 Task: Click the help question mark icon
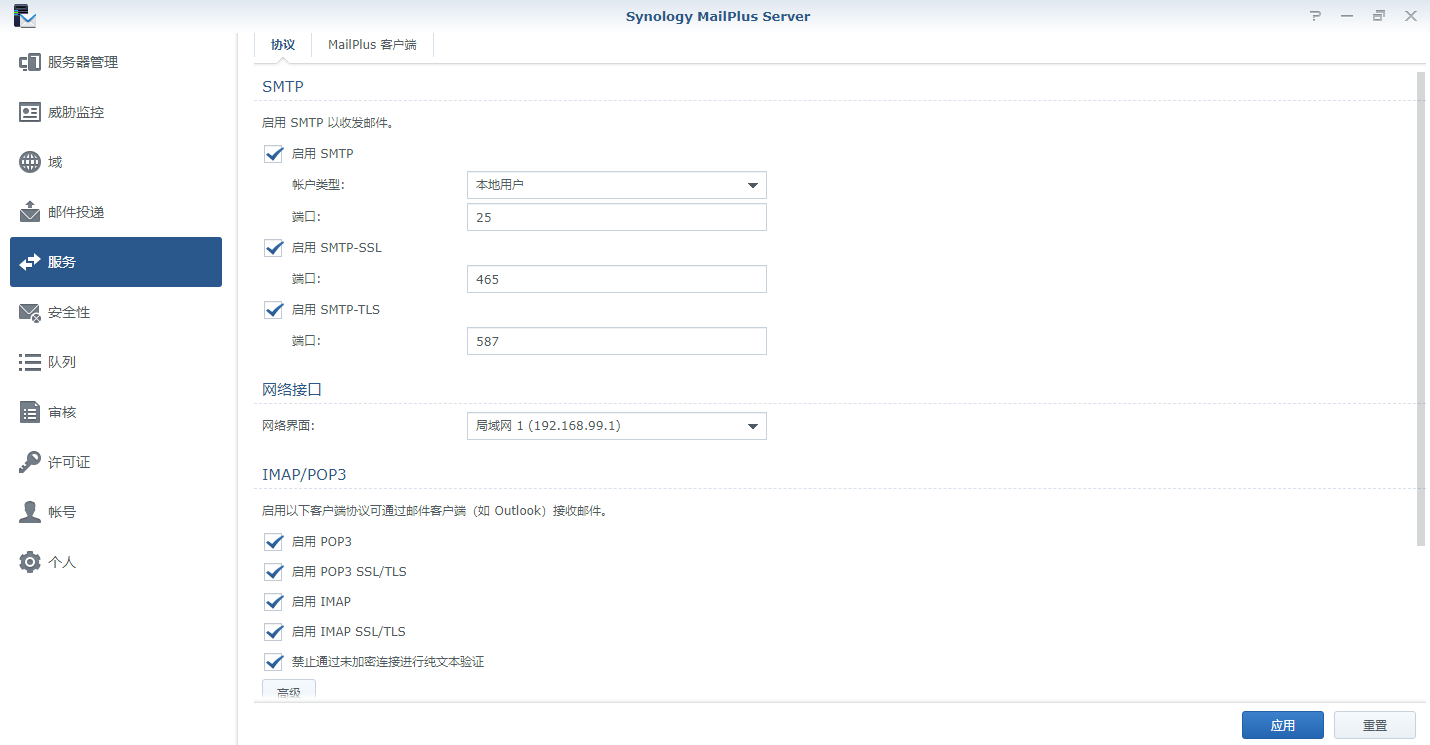1315,16
